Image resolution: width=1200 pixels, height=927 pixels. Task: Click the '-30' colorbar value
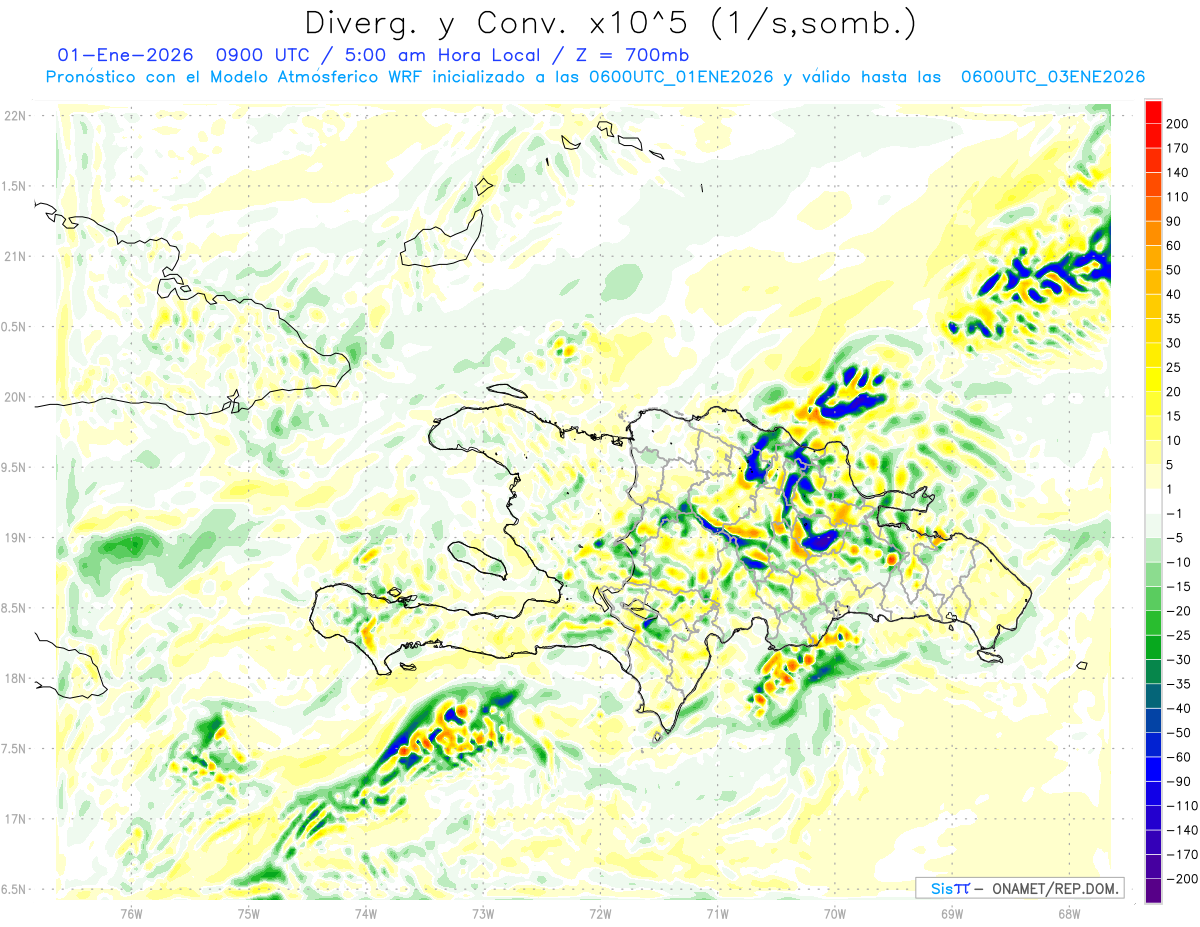pyautogui.click(x=1179, y=660)
